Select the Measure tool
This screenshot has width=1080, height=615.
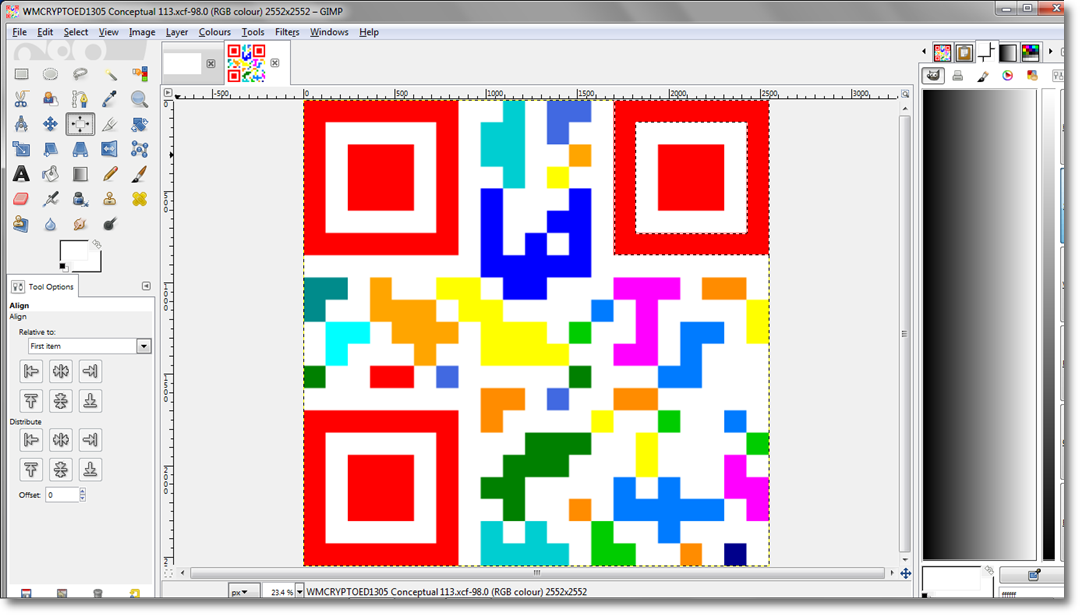point(21,124)
